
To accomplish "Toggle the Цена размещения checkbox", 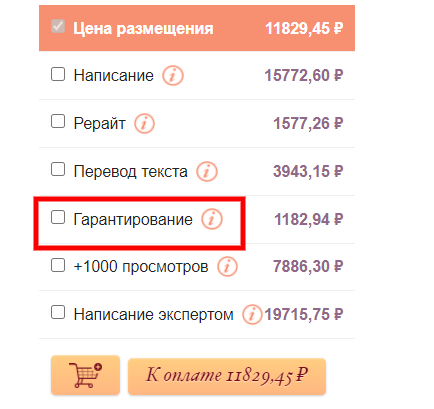I will 58,26.
